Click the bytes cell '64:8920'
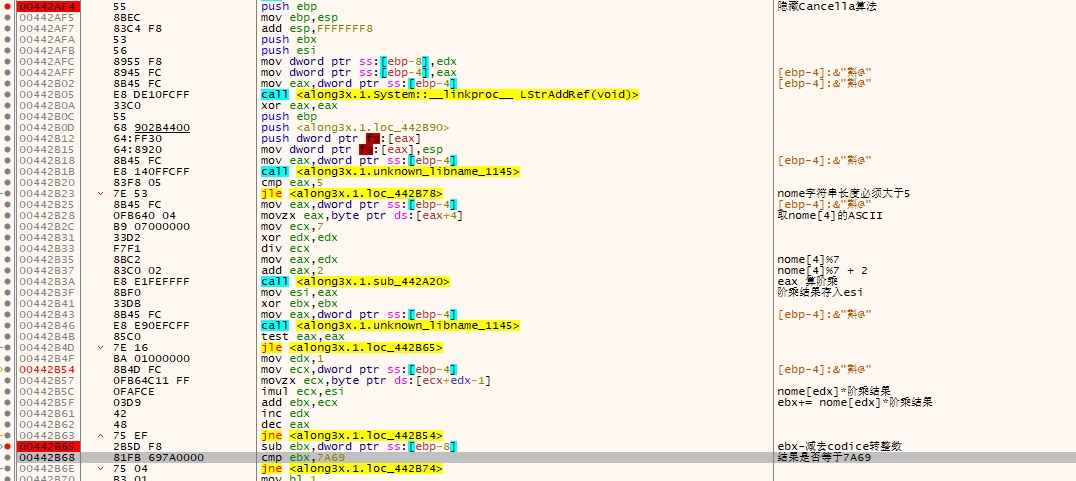Image resolution: width=1076 pixels, height=481 pixels. (x=136, y=149)
